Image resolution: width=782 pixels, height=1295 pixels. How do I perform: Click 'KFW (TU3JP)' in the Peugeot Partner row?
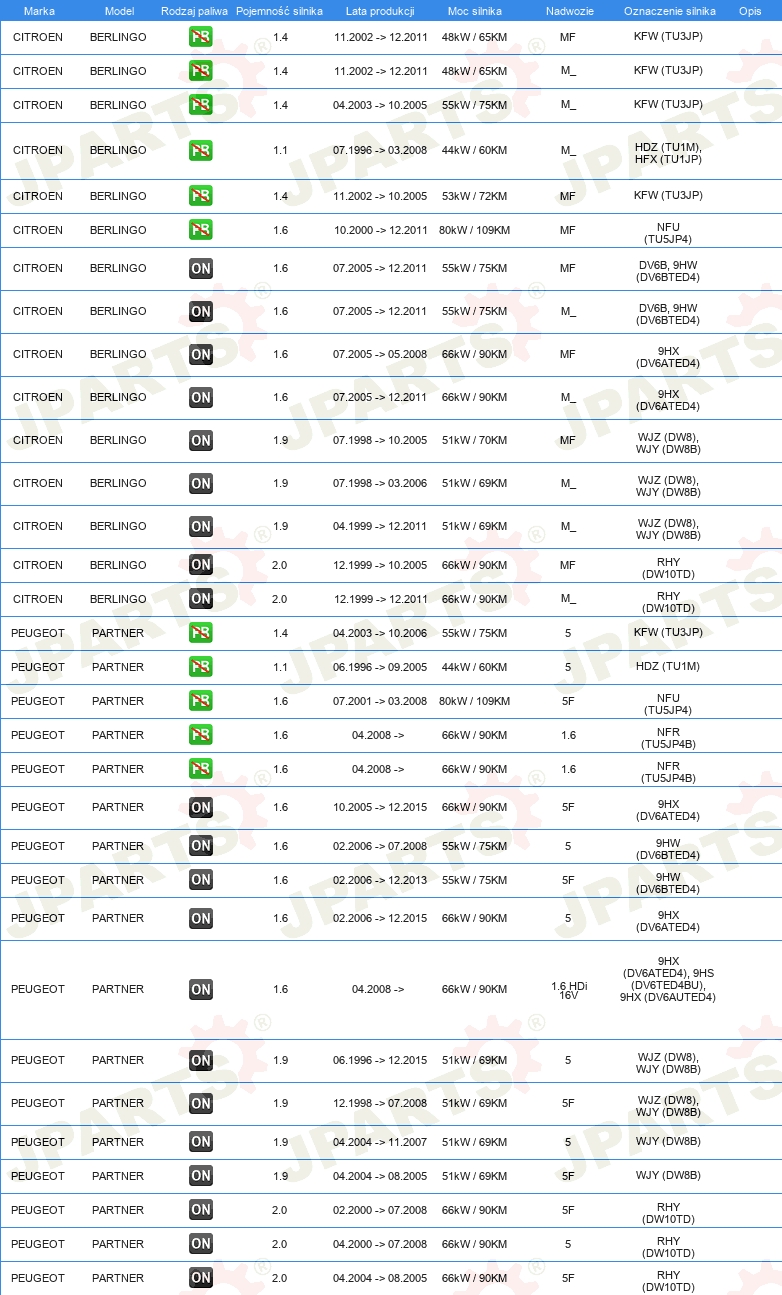(668, 632)
